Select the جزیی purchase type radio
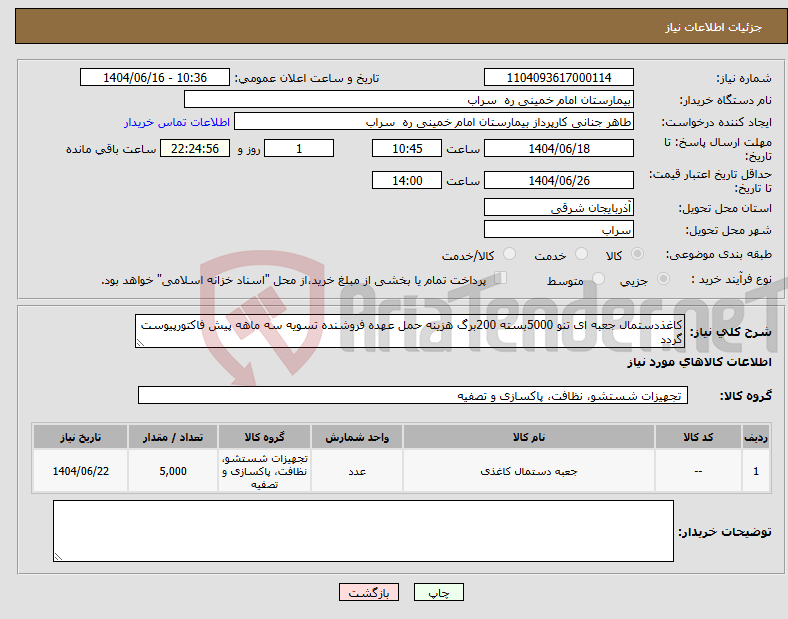This screenshot has height=619, width=788. pos(663,279)
